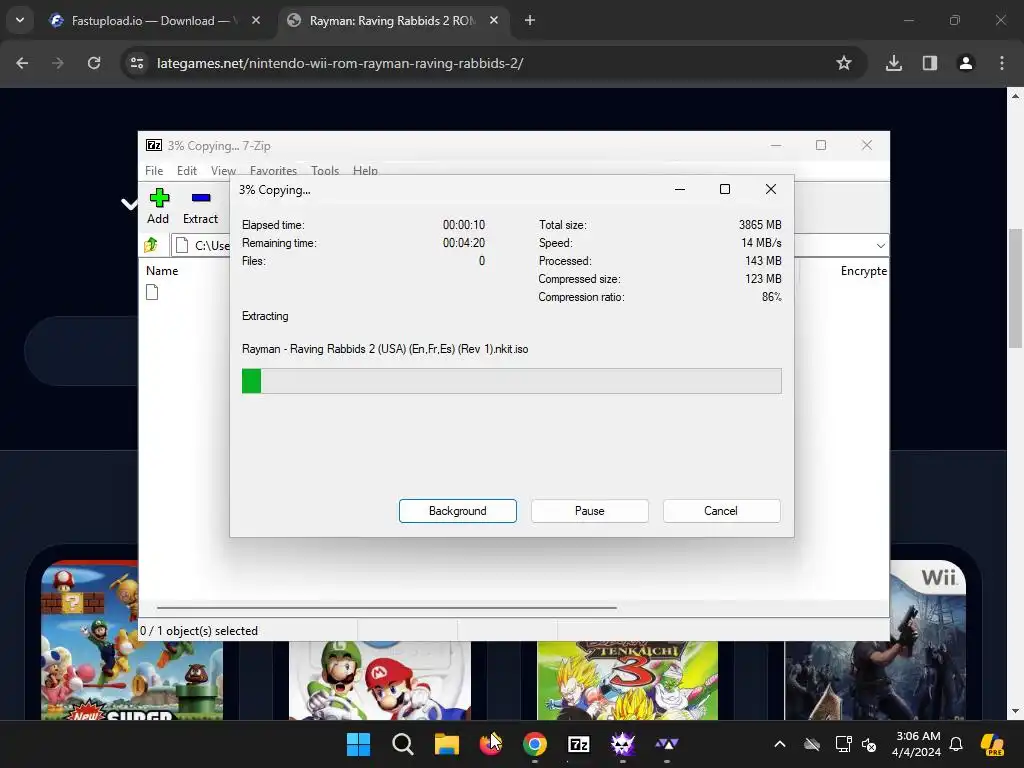This screenshot has width=1024, height=768.
Task: Pause the extraction
Action: [590, 511]
